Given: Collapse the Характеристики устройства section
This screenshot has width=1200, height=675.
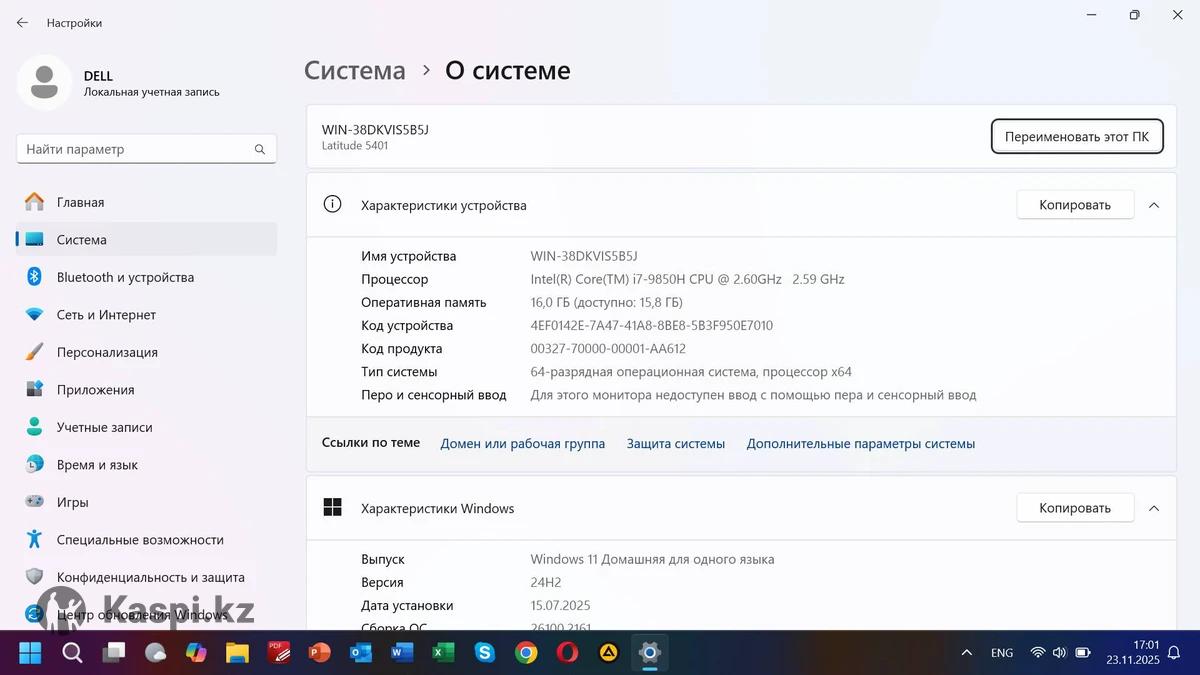Looking at the screenshot, I should pos(1153,205).
